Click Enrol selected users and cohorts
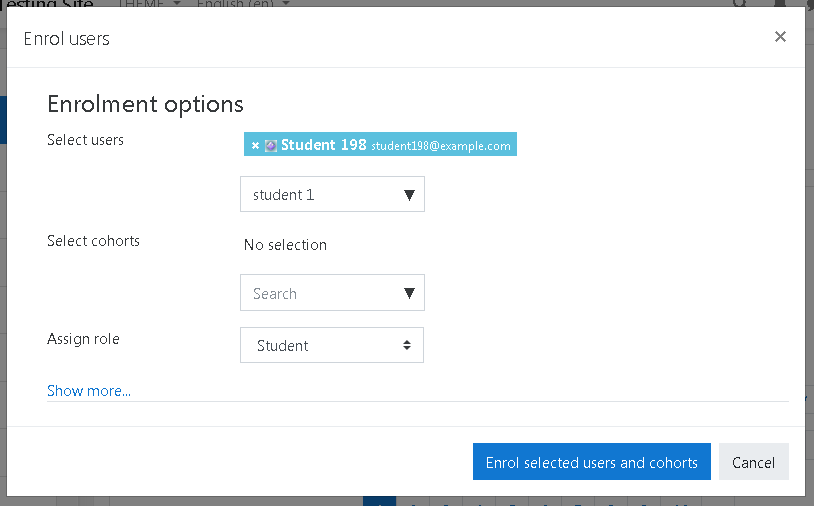 tap(591, 461)
